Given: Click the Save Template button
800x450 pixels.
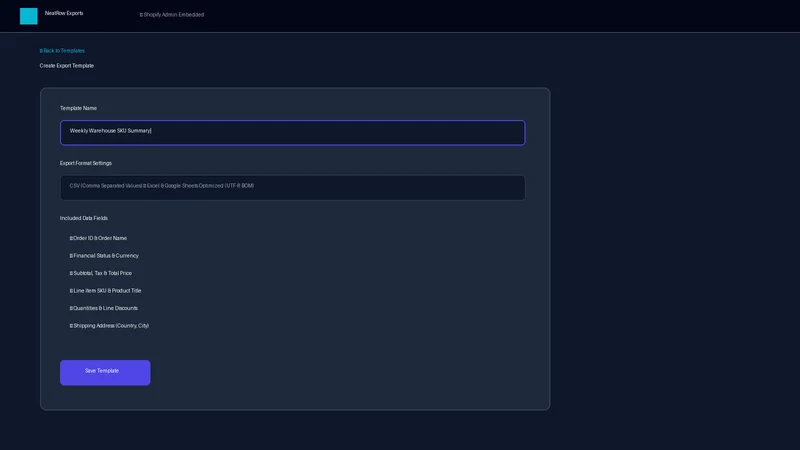Looking at the screenshot, I should [x=105, y=372].
